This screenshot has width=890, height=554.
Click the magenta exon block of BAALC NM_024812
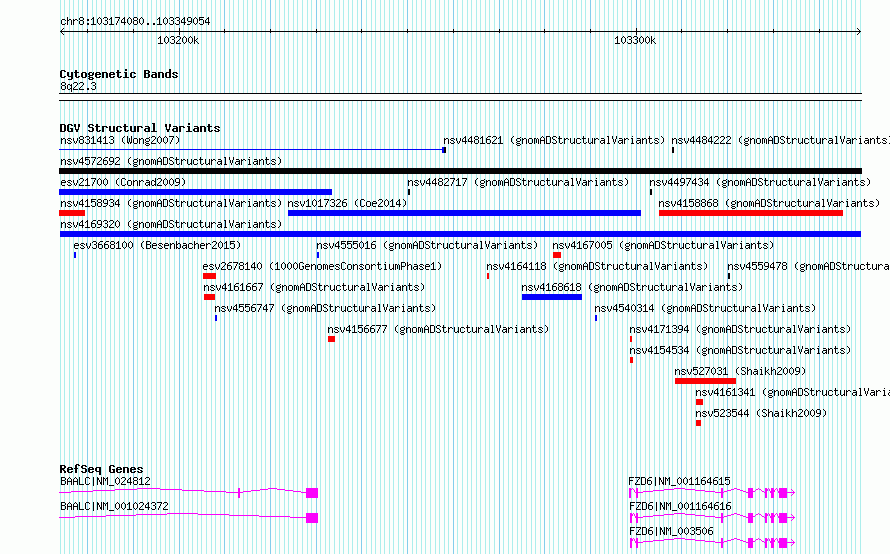(312, 493)
